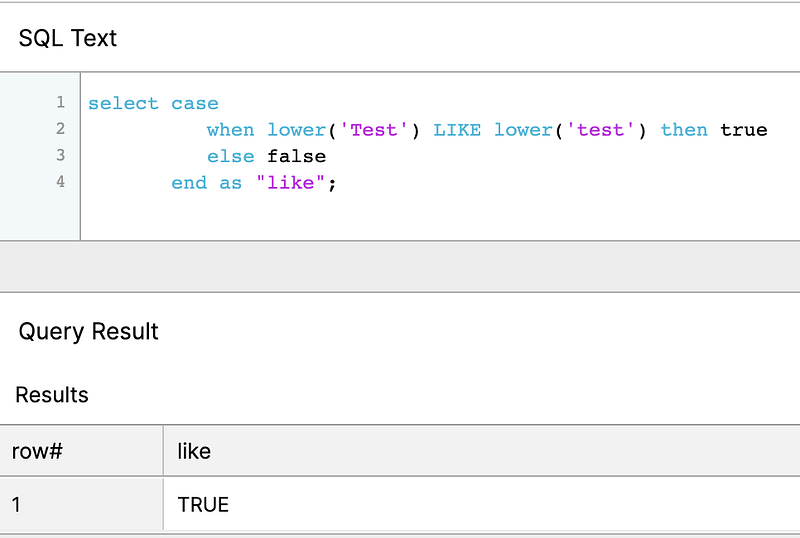Click the 'else' keyword on line three
This screenshot has height=538, width=800.
coord(231,156)
